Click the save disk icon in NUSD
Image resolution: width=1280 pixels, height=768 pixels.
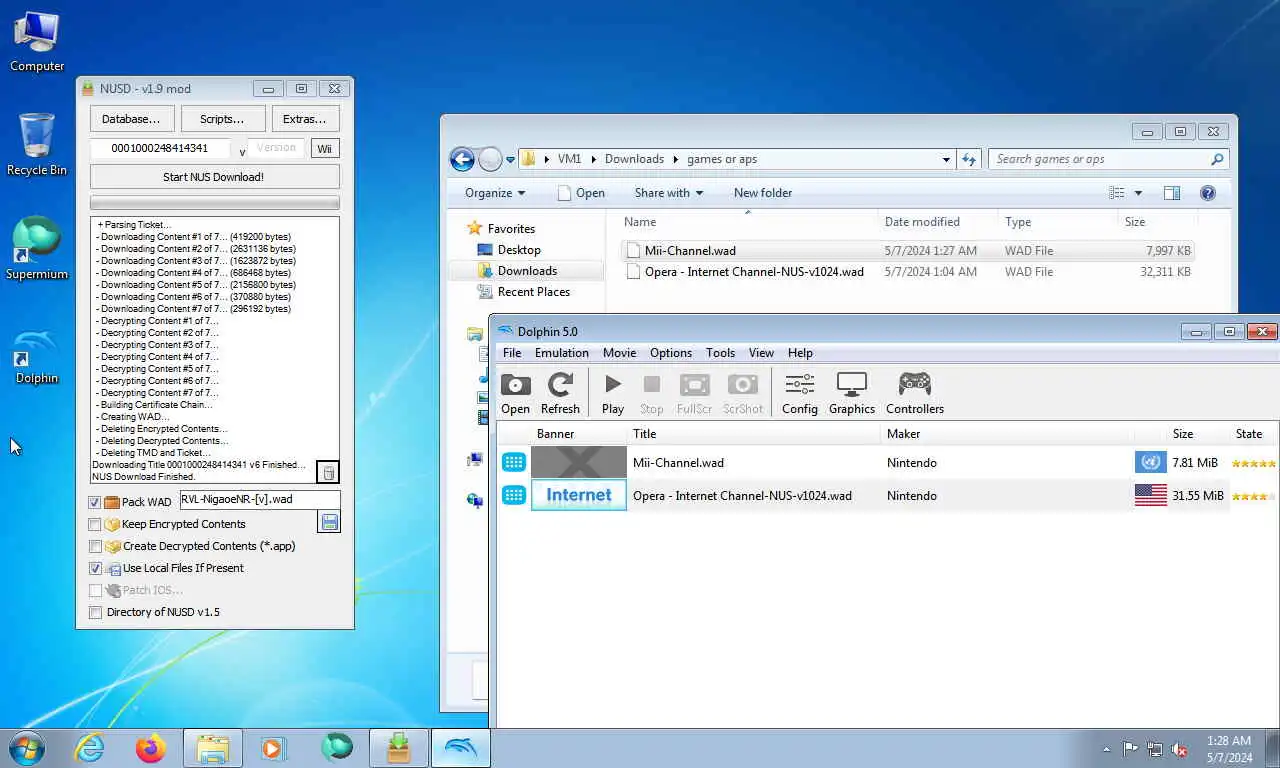[x=329, y=522]
